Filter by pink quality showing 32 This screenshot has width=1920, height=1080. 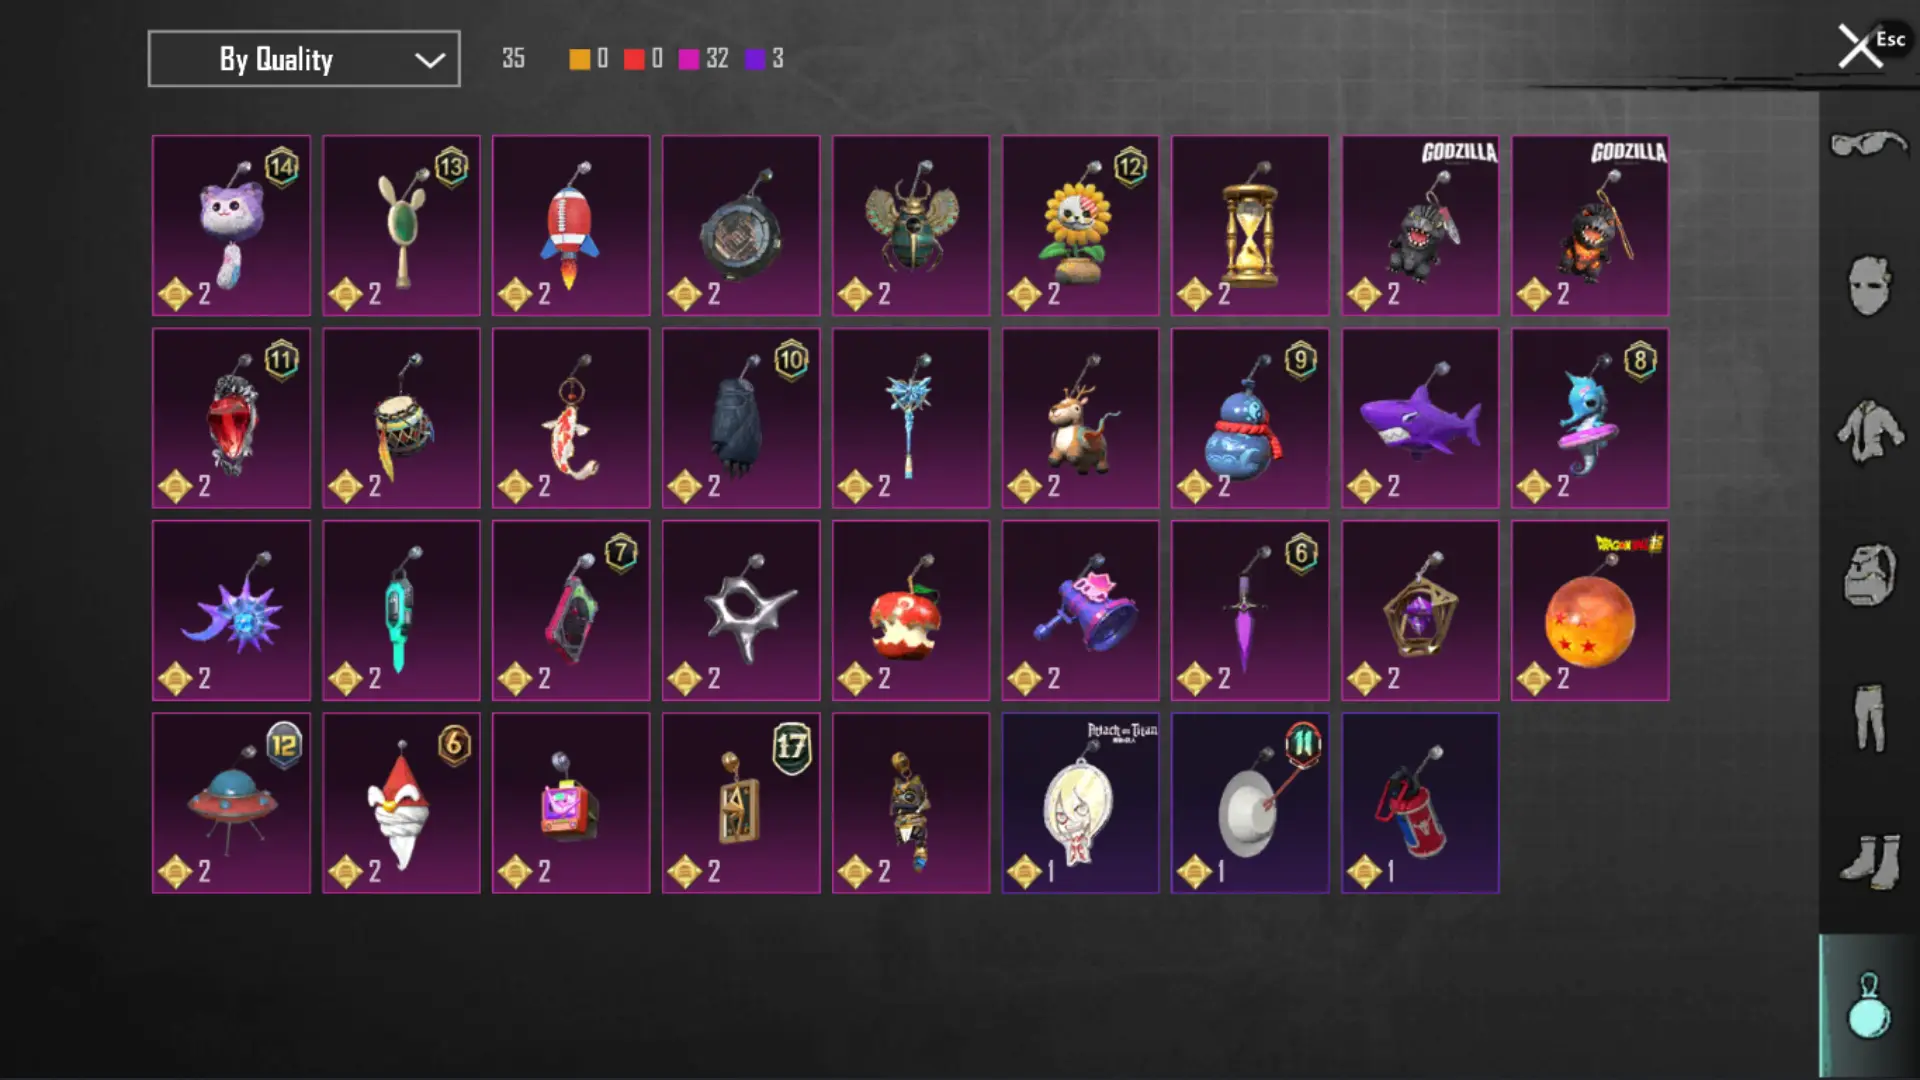704,59
